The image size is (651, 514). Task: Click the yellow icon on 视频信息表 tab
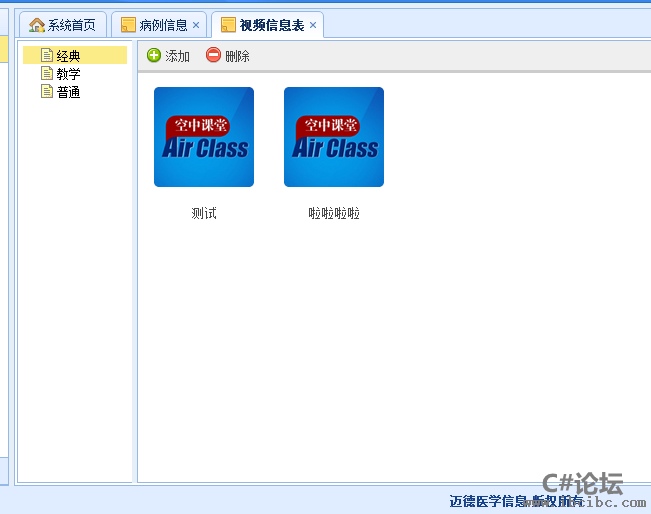[228, 25]
